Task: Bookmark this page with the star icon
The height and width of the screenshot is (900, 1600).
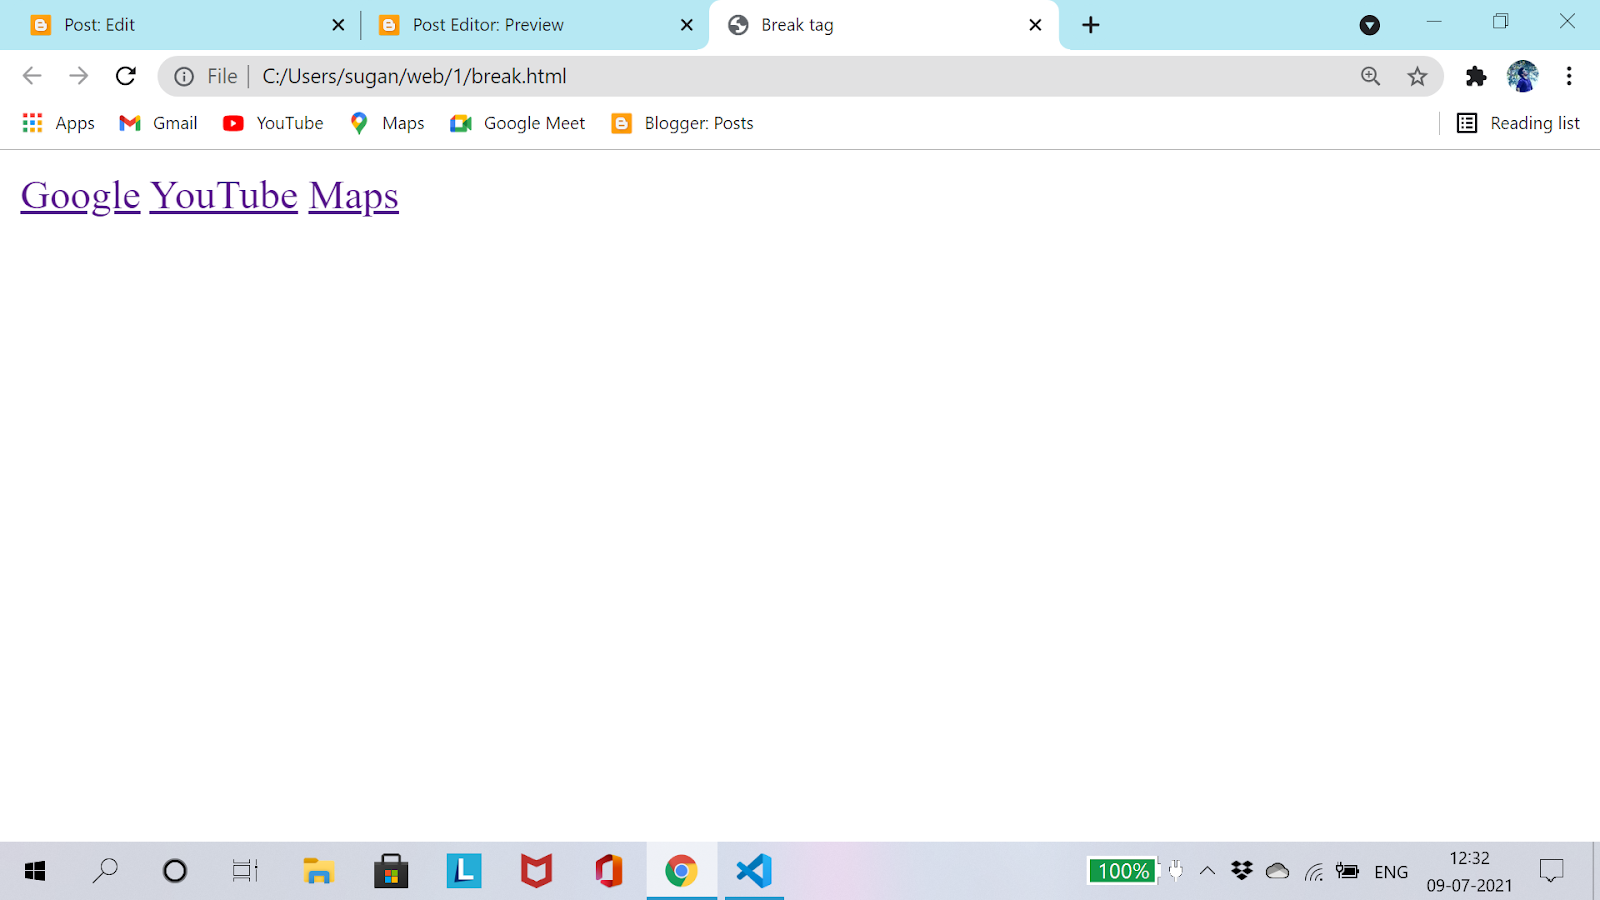Action: tap(1417, 76)
